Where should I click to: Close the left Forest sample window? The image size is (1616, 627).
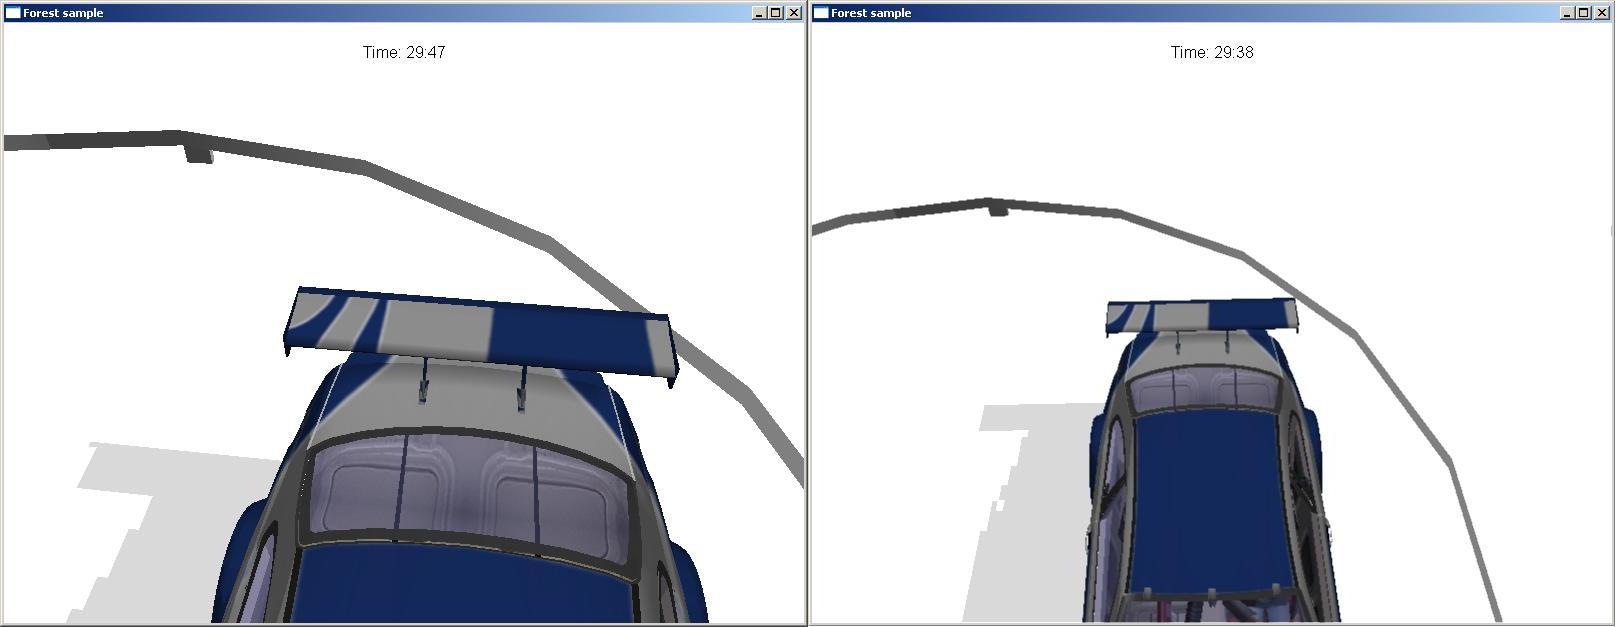[794, 13]
